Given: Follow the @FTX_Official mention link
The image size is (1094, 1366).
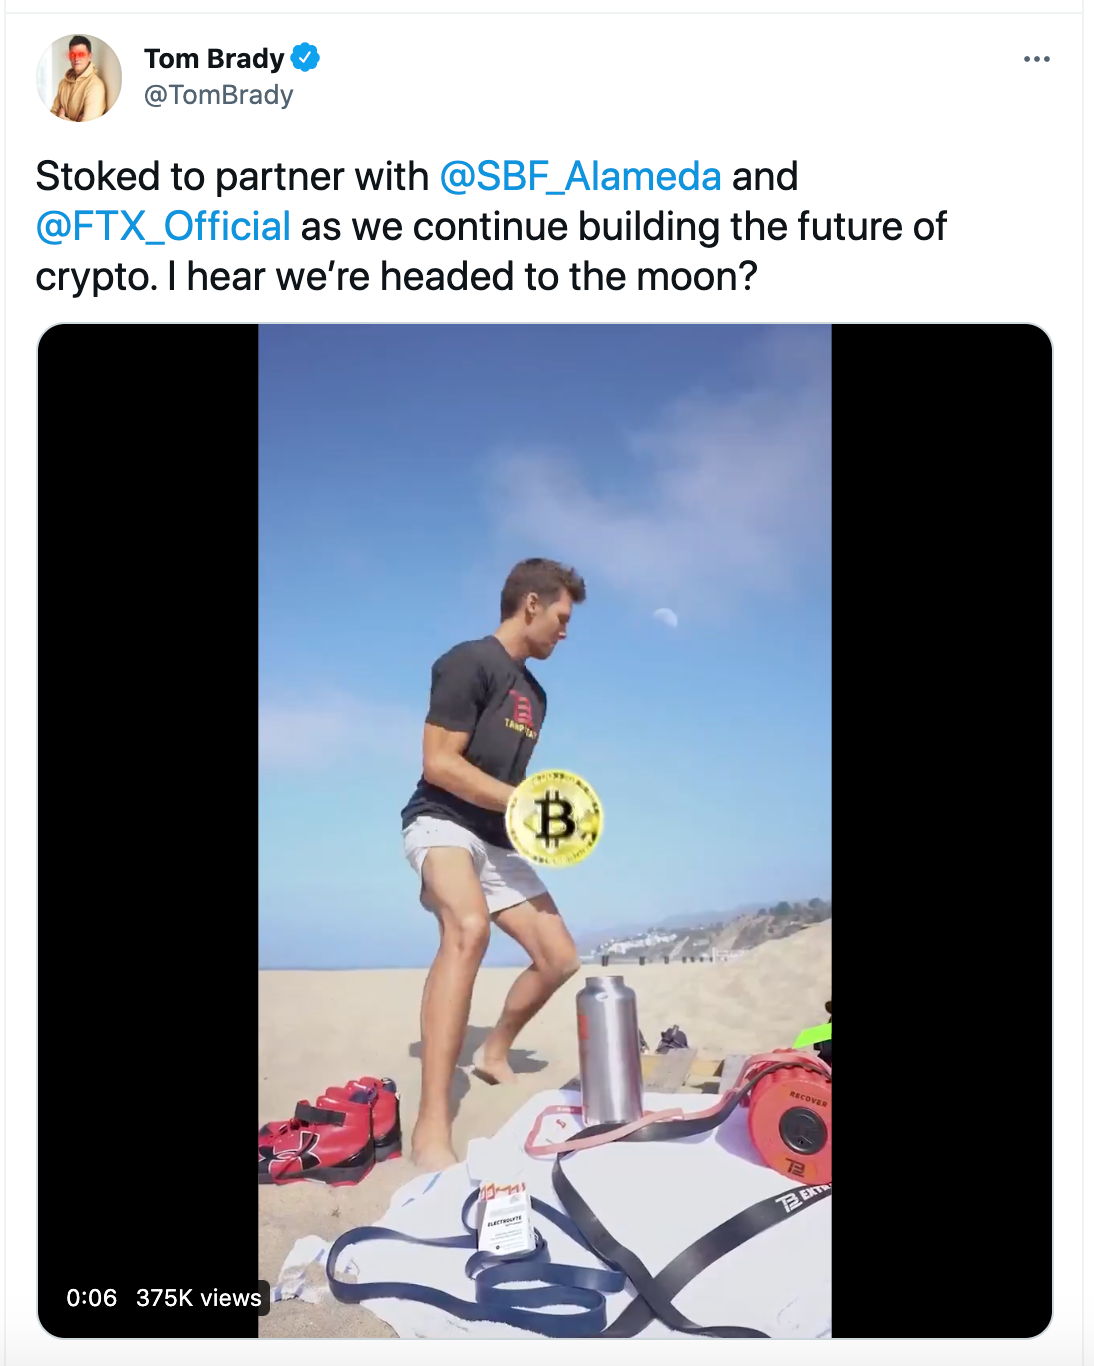Looking at the screenshot, I should pyautogui.click(x=163, y=227).
